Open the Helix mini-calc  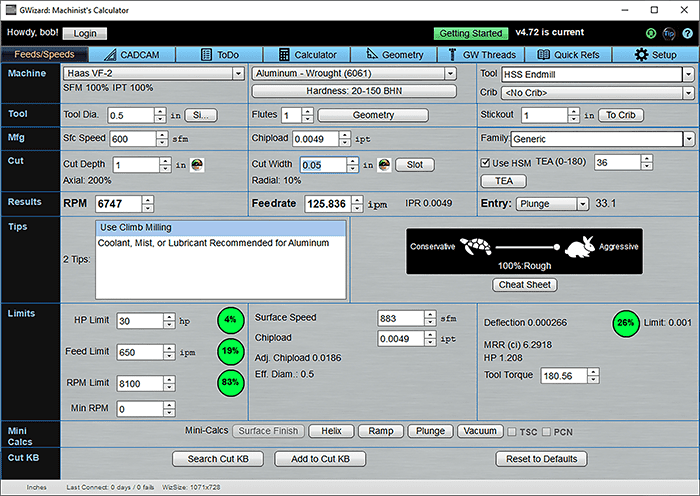pos(331,431)
